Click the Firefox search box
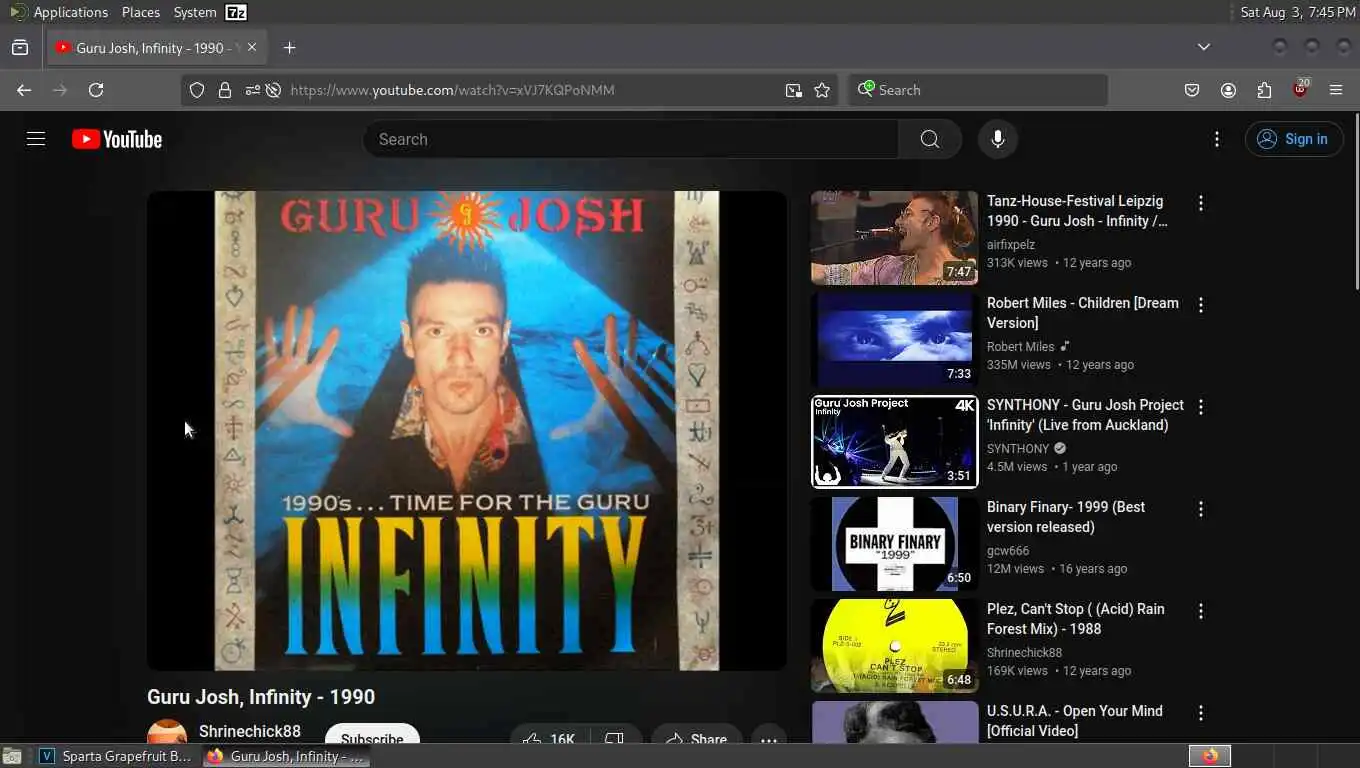The height and width of the screenshot is (768, 1360). 978,90
